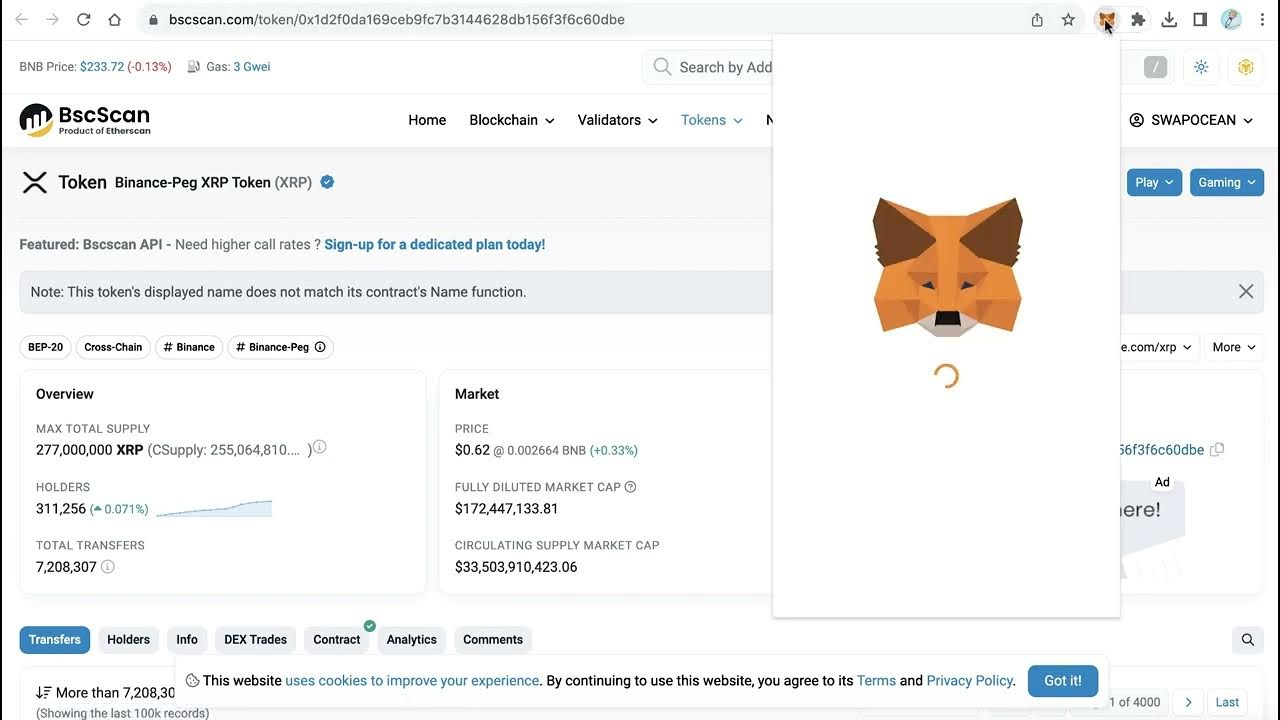This screenshot has width=1280, height=720.
Task: Switch to the Info tab
Action: (187, 640)
